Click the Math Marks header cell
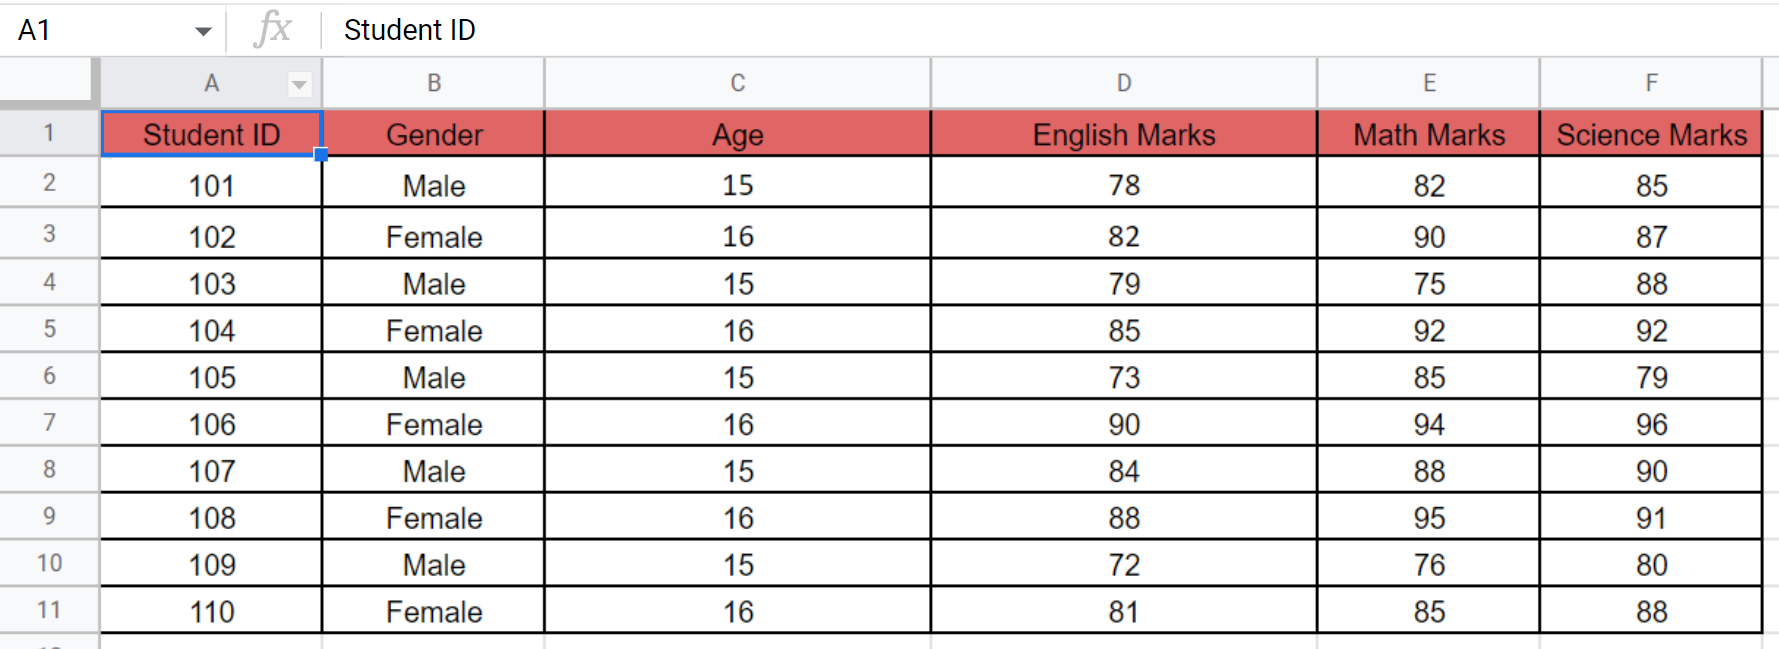1779x649 pixels. click(1428, 133)
